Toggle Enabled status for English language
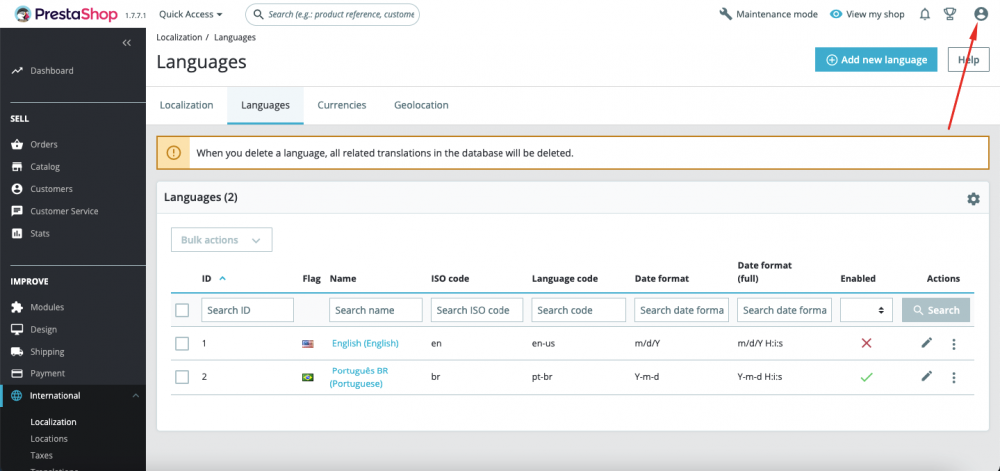 pyautogui.click(x=866, y=343)
